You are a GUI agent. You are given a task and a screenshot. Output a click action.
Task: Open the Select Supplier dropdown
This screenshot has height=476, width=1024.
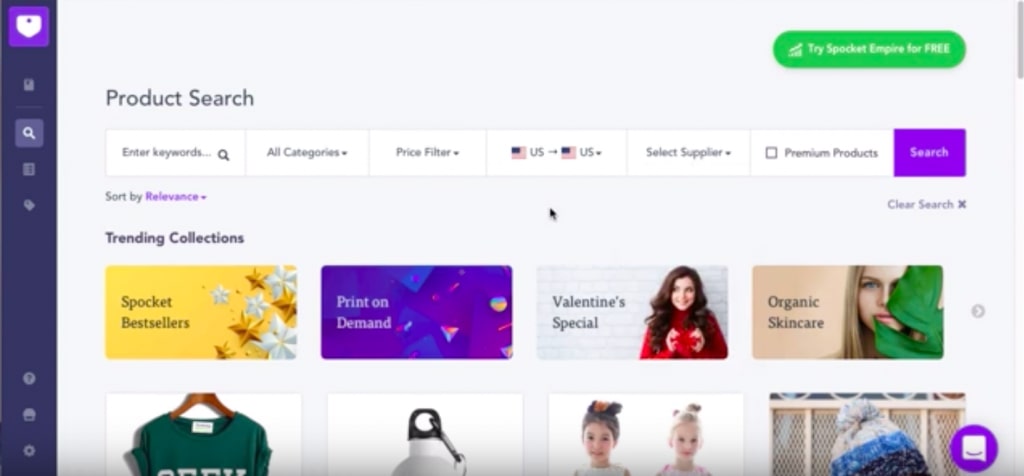tap(688, 153)
